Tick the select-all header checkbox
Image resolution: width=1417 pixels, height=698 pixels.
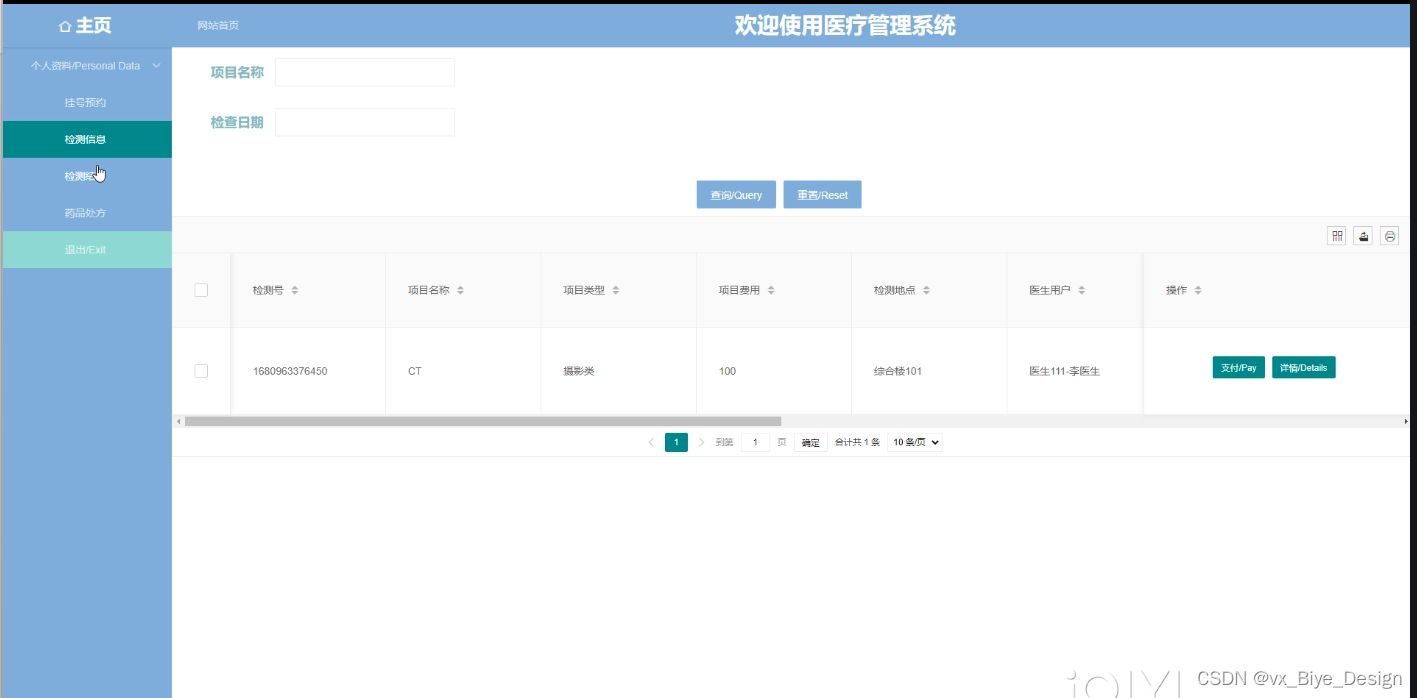point(201,290)
